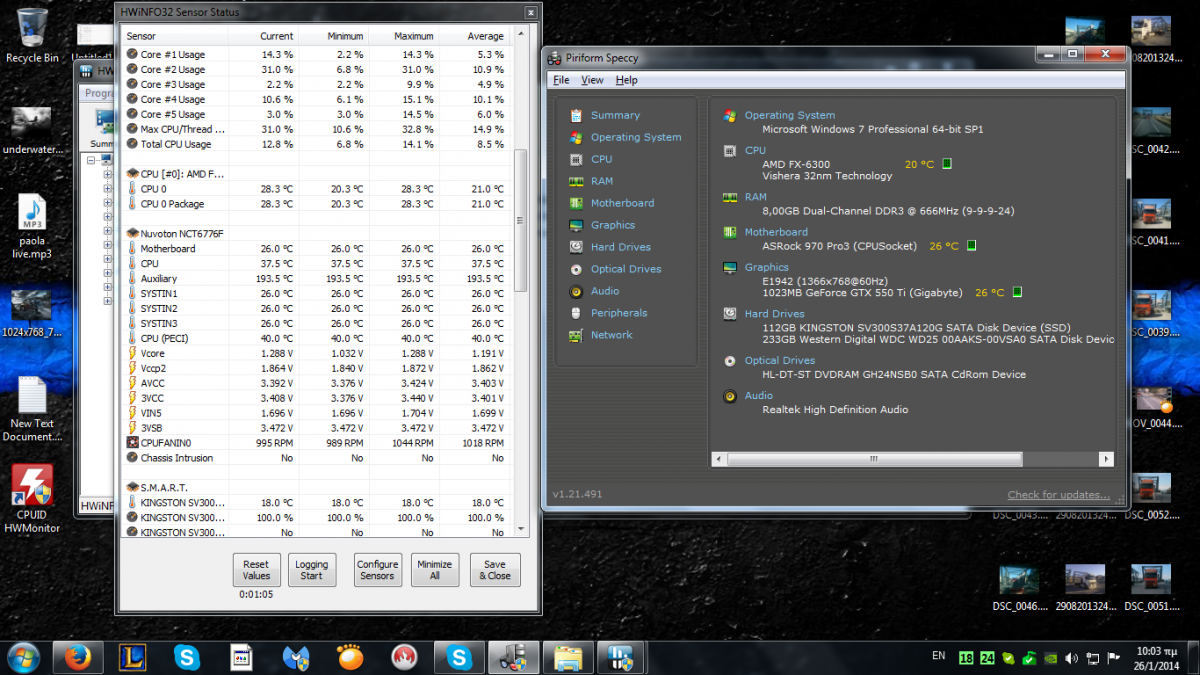This screenshot has width=1200, height=675.
Task: Select the Auxiliary temperature row
Action: [317, 278]
